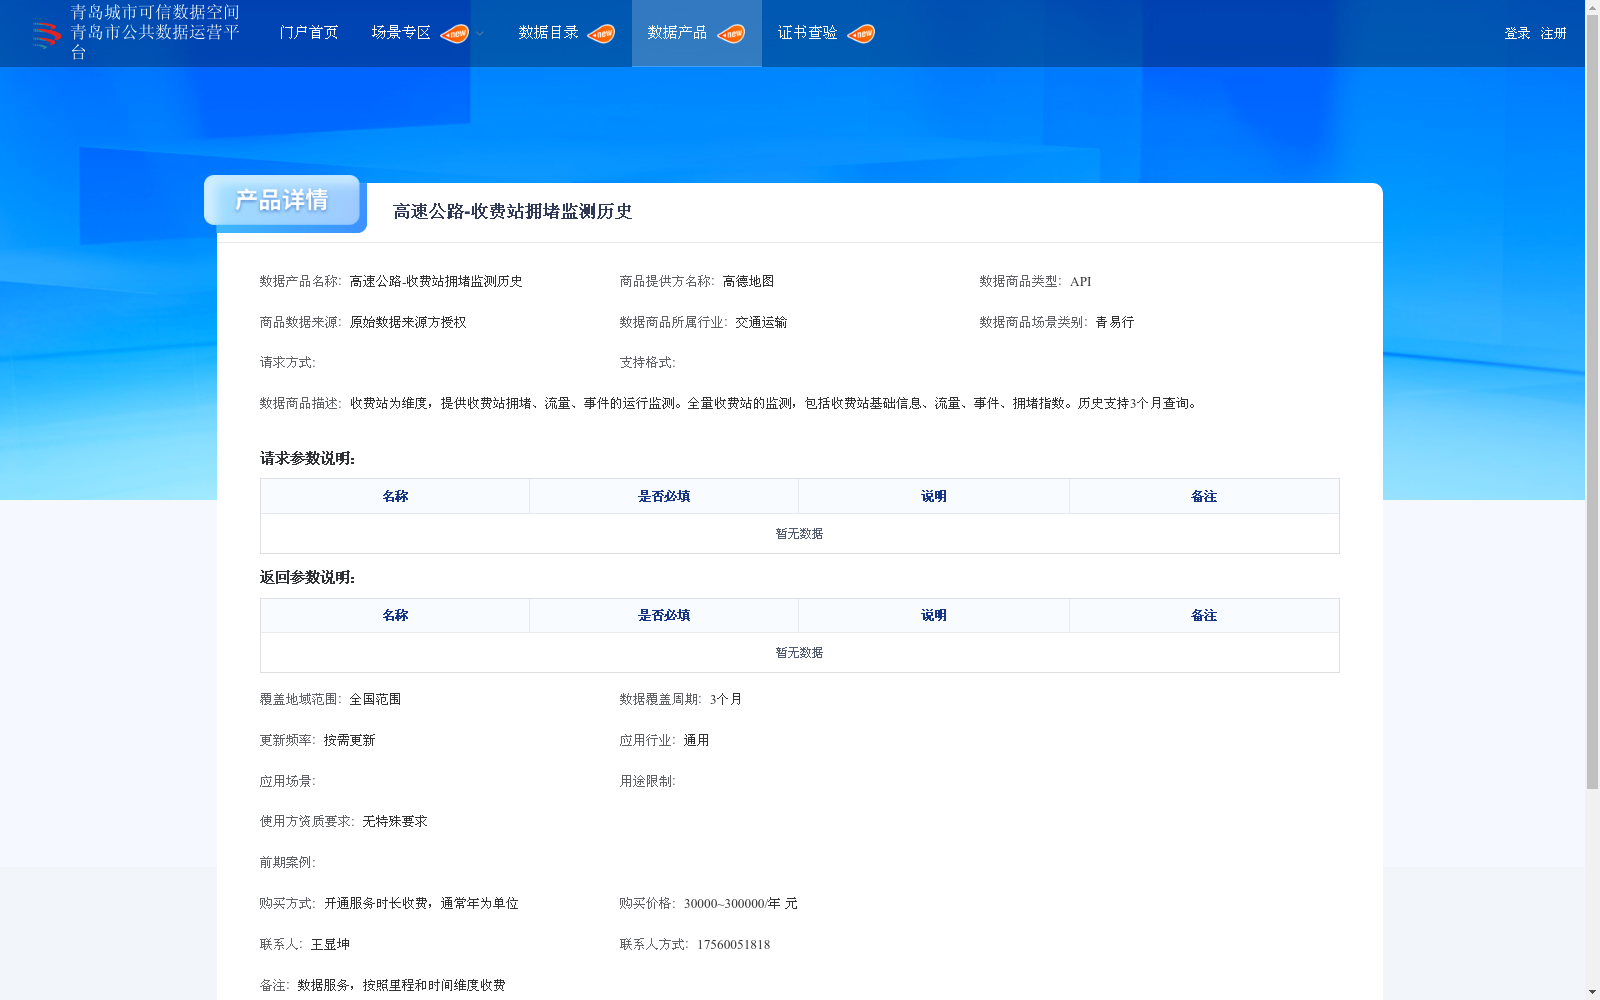Click 暂无数据 in the request parameters table
The image size is (1600, 1000).
coord(799,534)
